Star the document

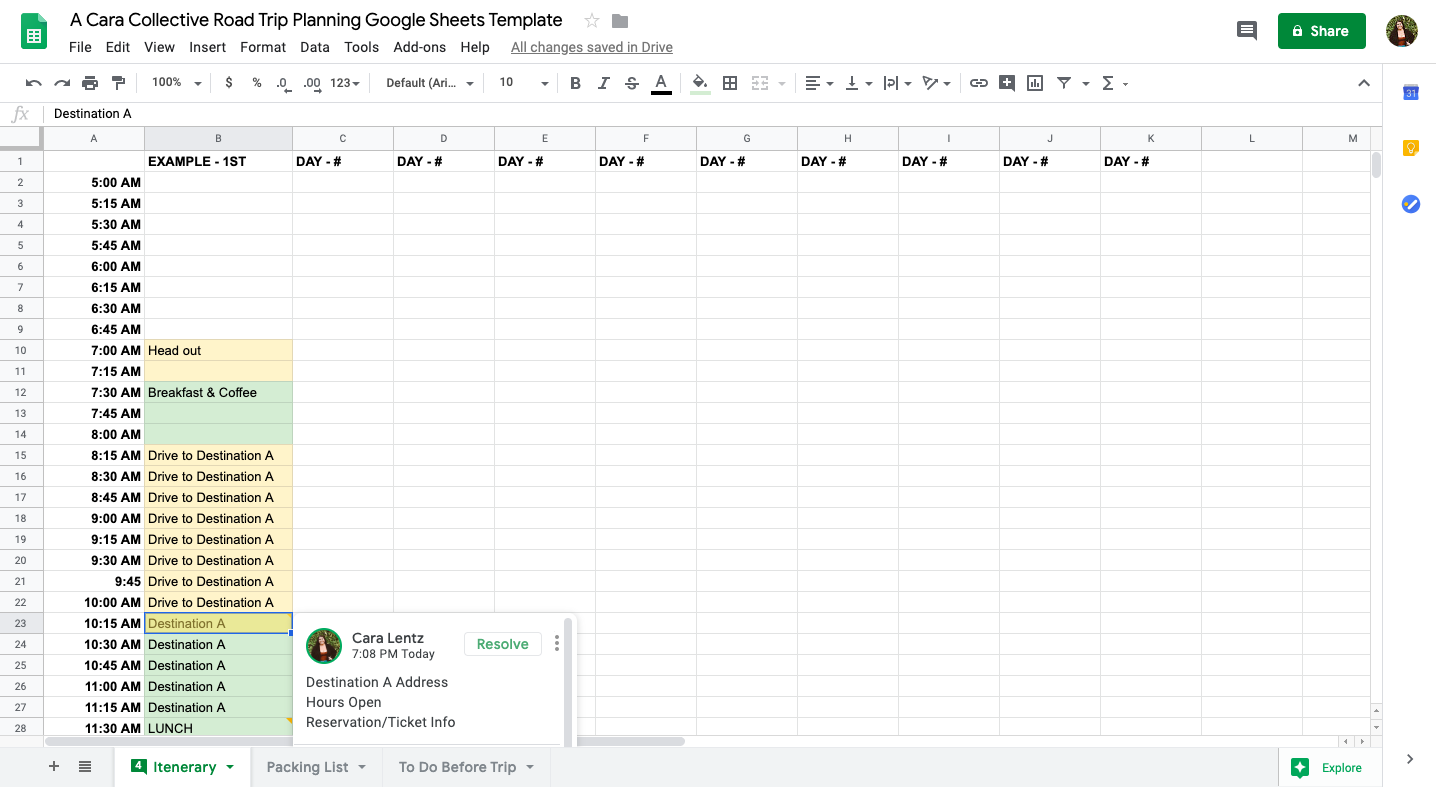click(x=592, y=21)
